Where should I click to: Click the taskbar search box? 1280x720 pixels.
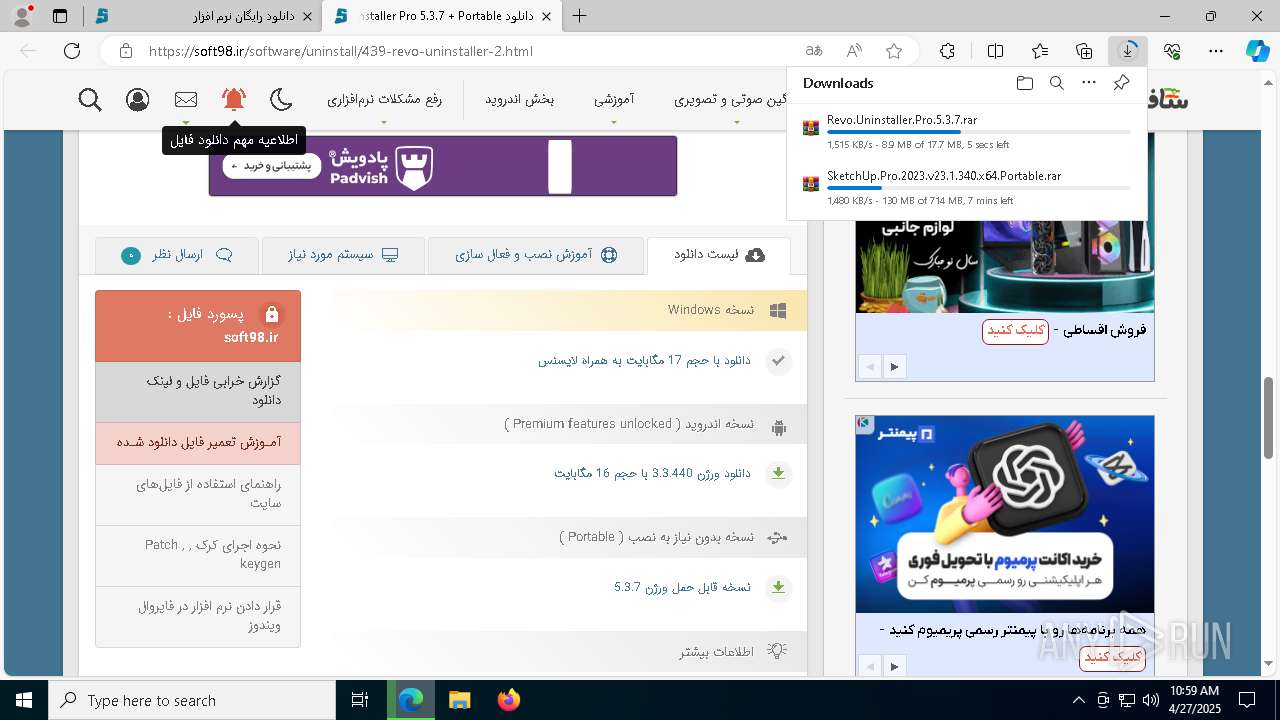tap(192, 700)
